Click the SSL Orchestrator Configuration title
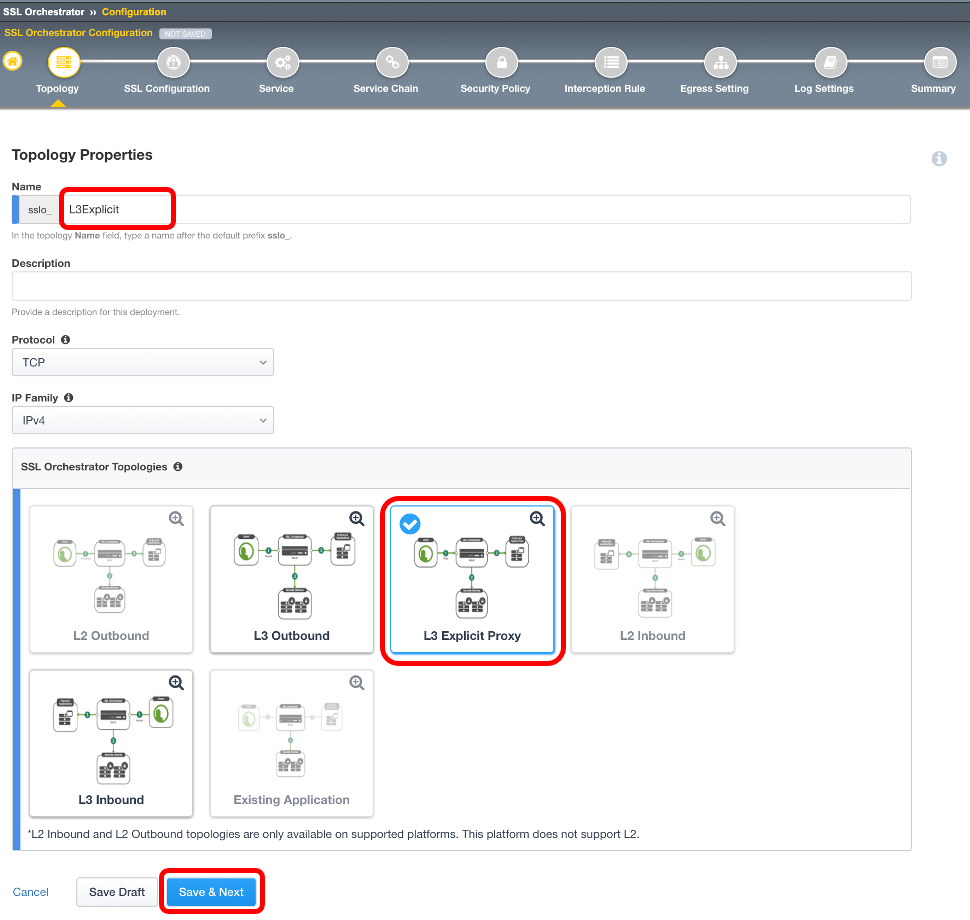 coord(78,33)
